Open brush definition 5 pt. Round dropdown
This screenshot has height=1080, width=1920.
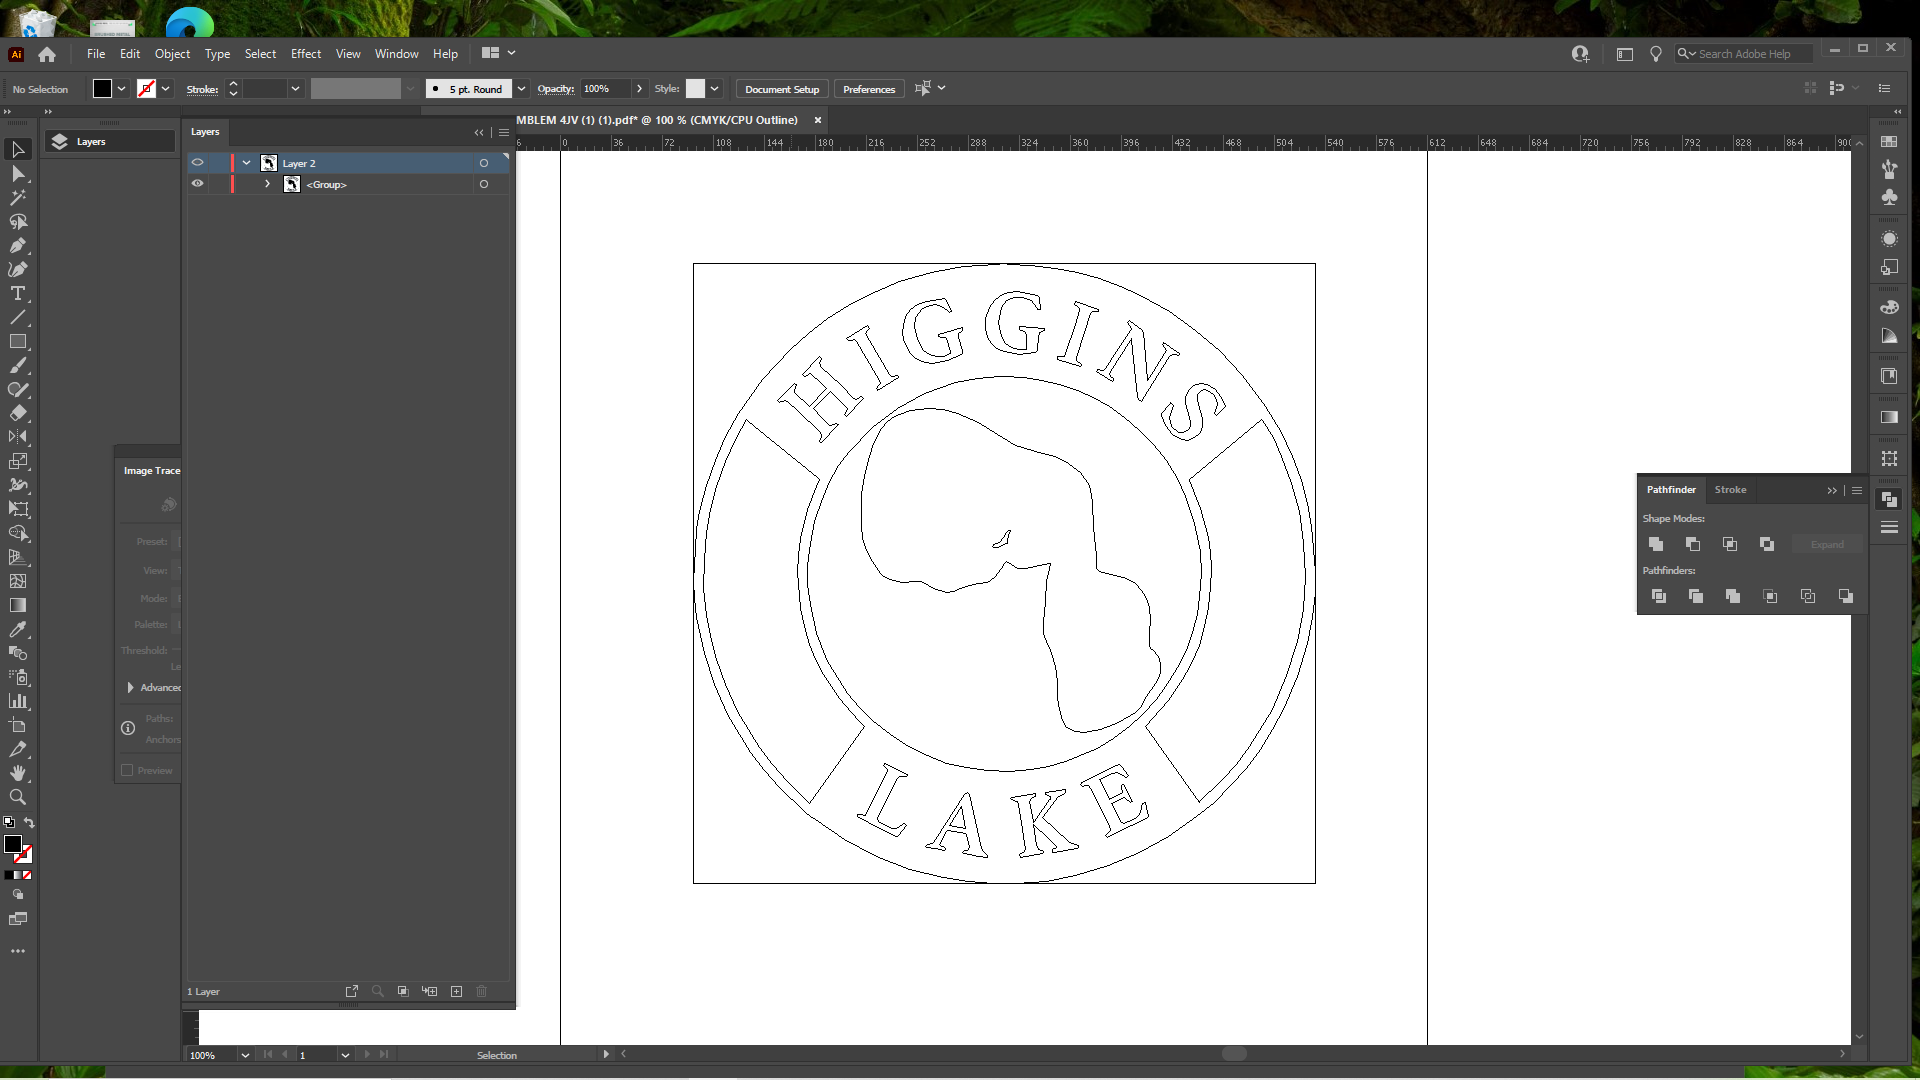522,89
